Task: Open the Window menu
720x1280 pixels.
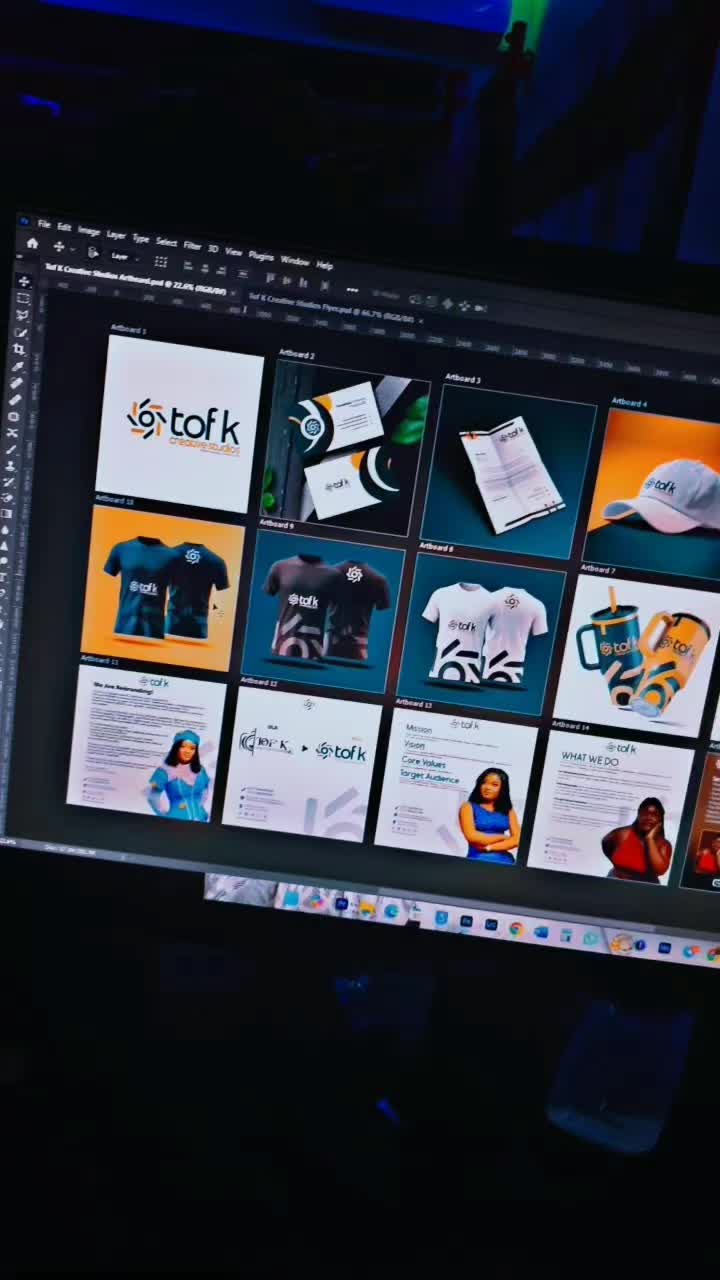Action: [x=294, y=261]
